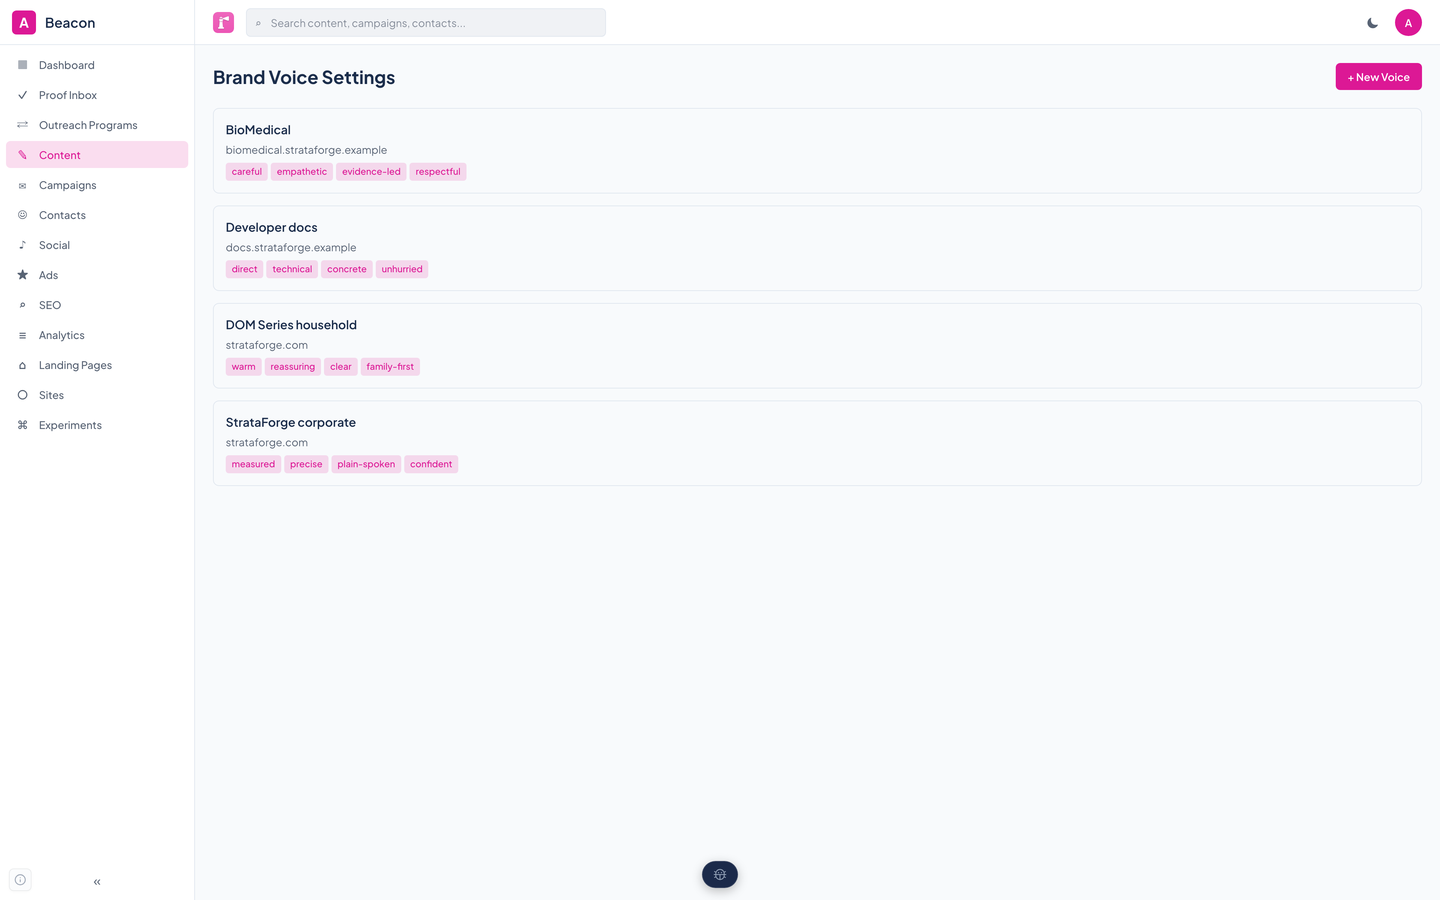Open the DOM Series household voice
Screen dimensions: 1440x900
pyautogui.click(x=817, y=346)
